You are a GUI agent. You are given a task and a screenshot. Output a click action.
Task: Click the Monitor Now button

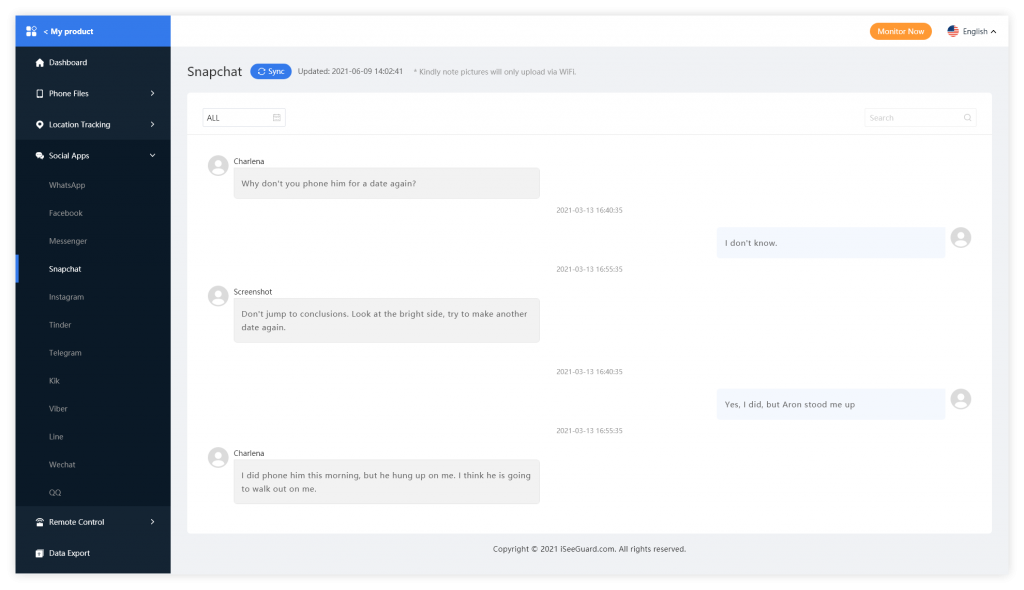coord(900,31)
